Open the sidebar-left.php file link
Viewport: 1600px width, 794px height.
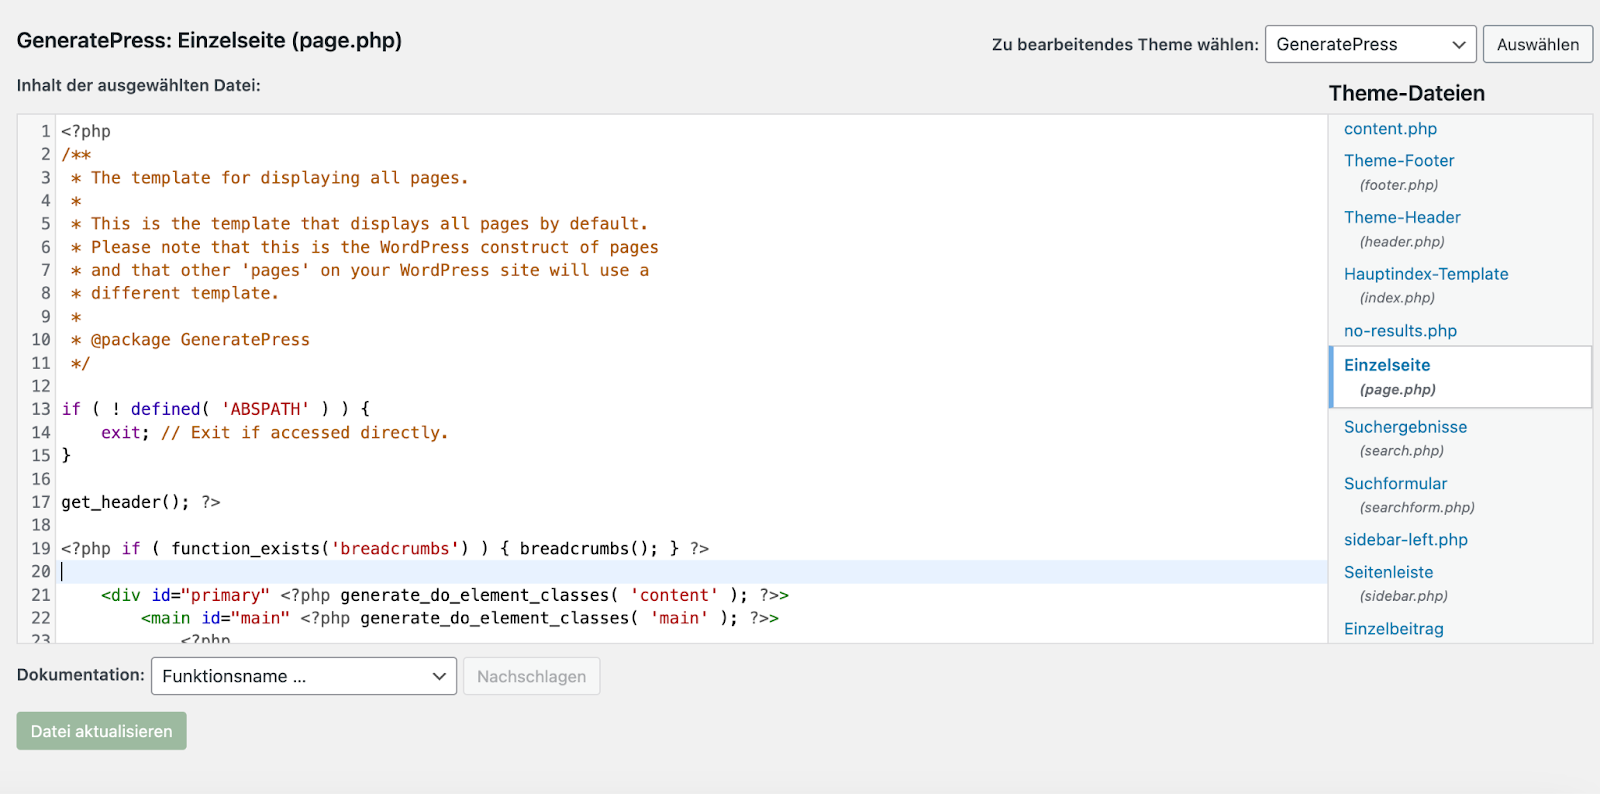(1405, 540)
